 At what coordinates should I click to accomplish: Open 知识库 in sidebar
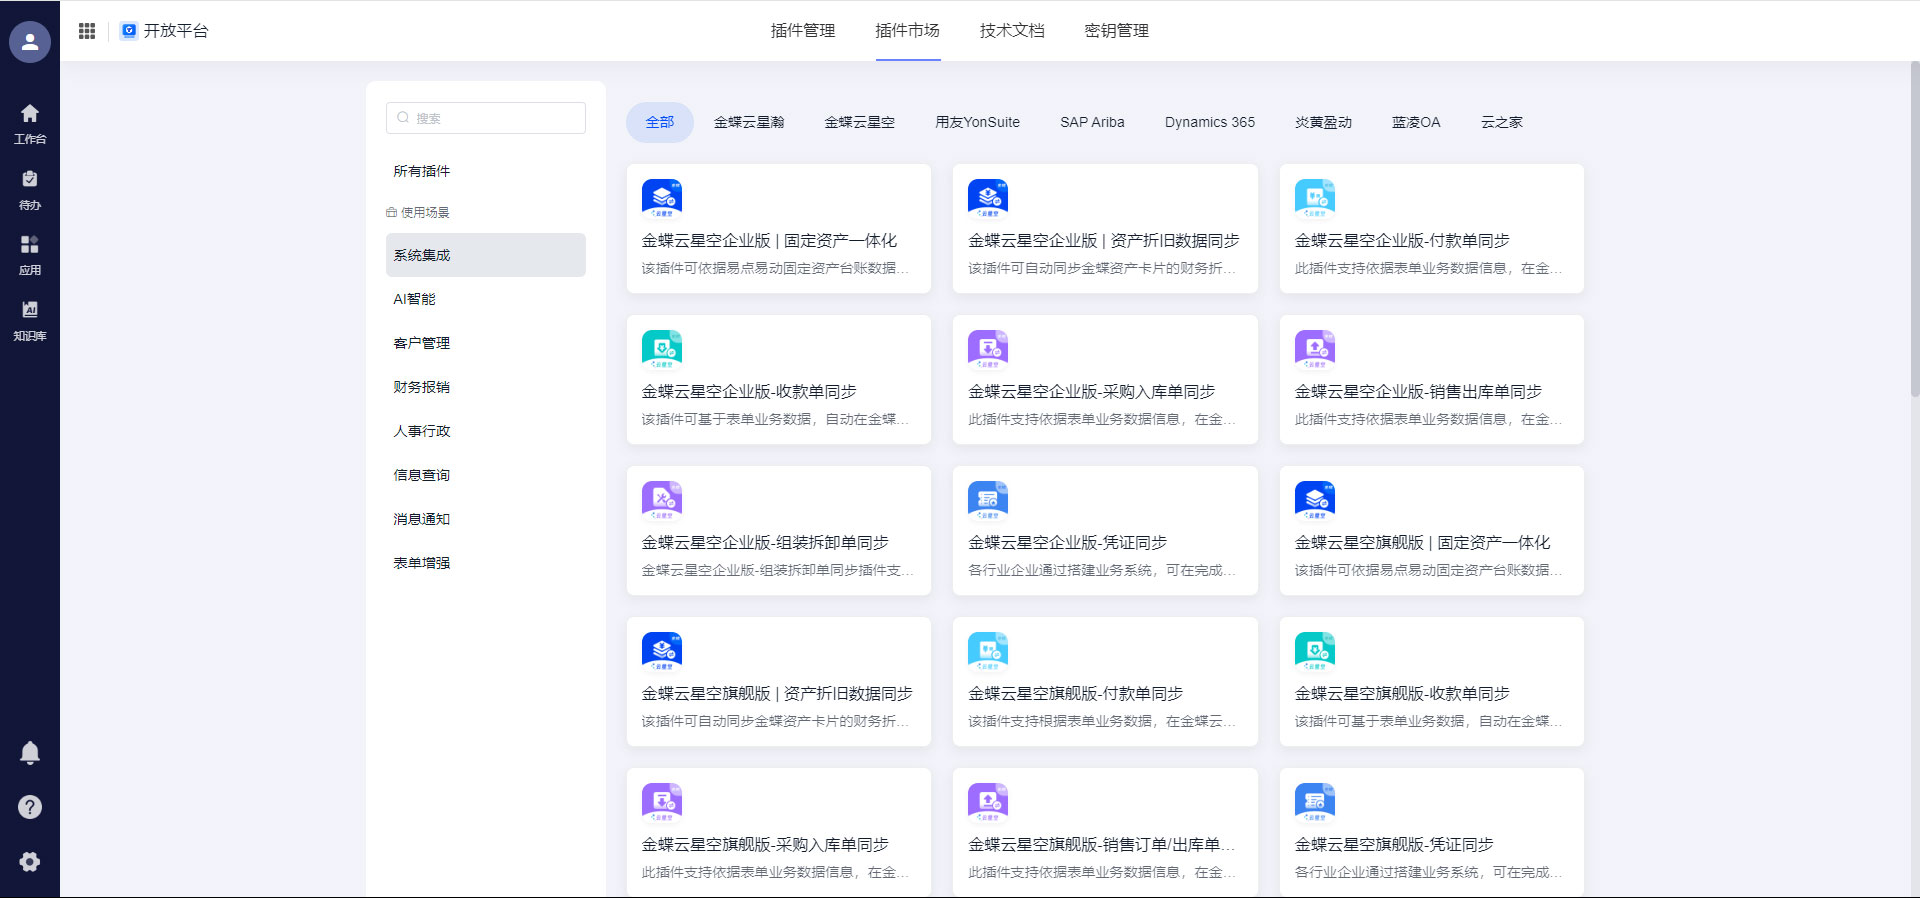point(30,321)
